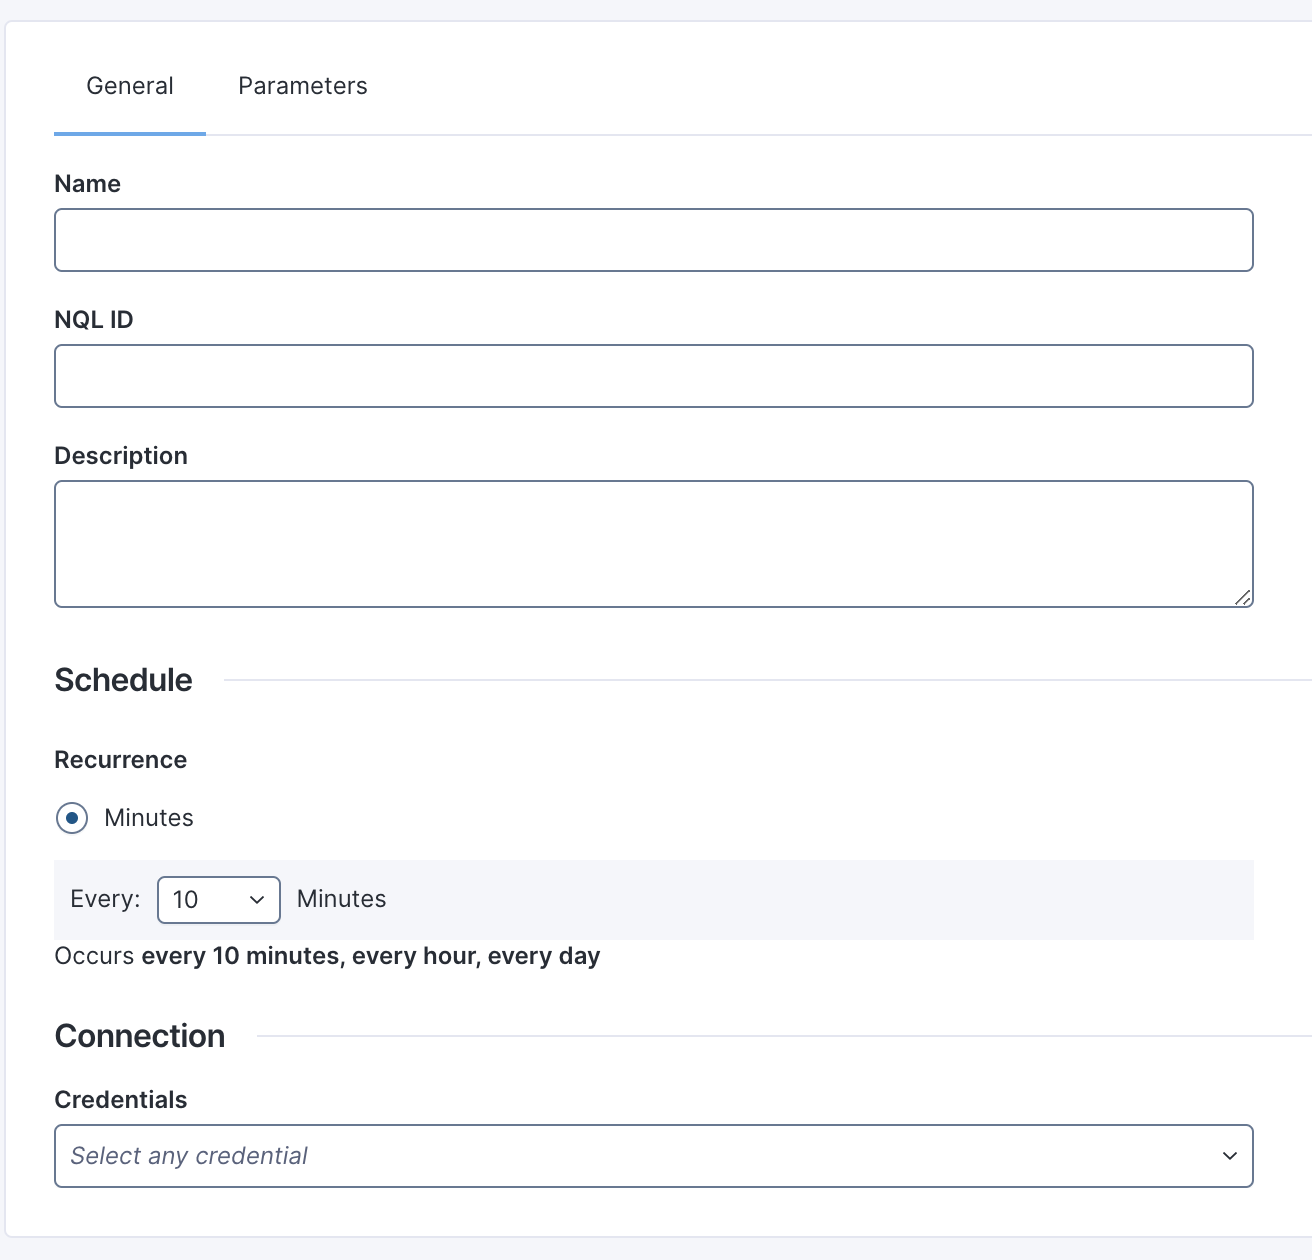Click the Recurrence label
Viewport: 1312px width, 1260px height.
pos(120,760)
